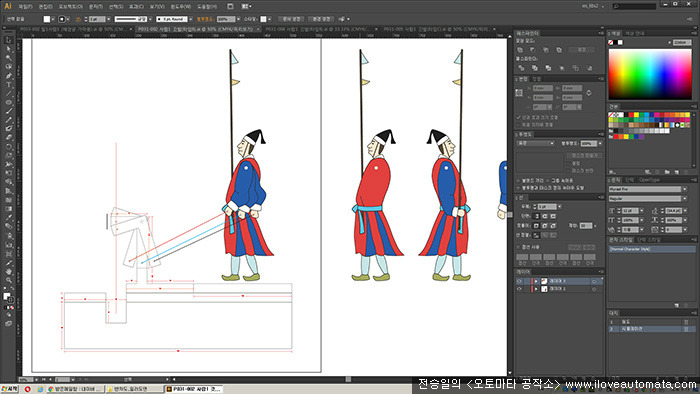The height and width of the screenshot is (394, 700).
Task: Select the red swatch in Swatches panel
Action: click(631, 115)
